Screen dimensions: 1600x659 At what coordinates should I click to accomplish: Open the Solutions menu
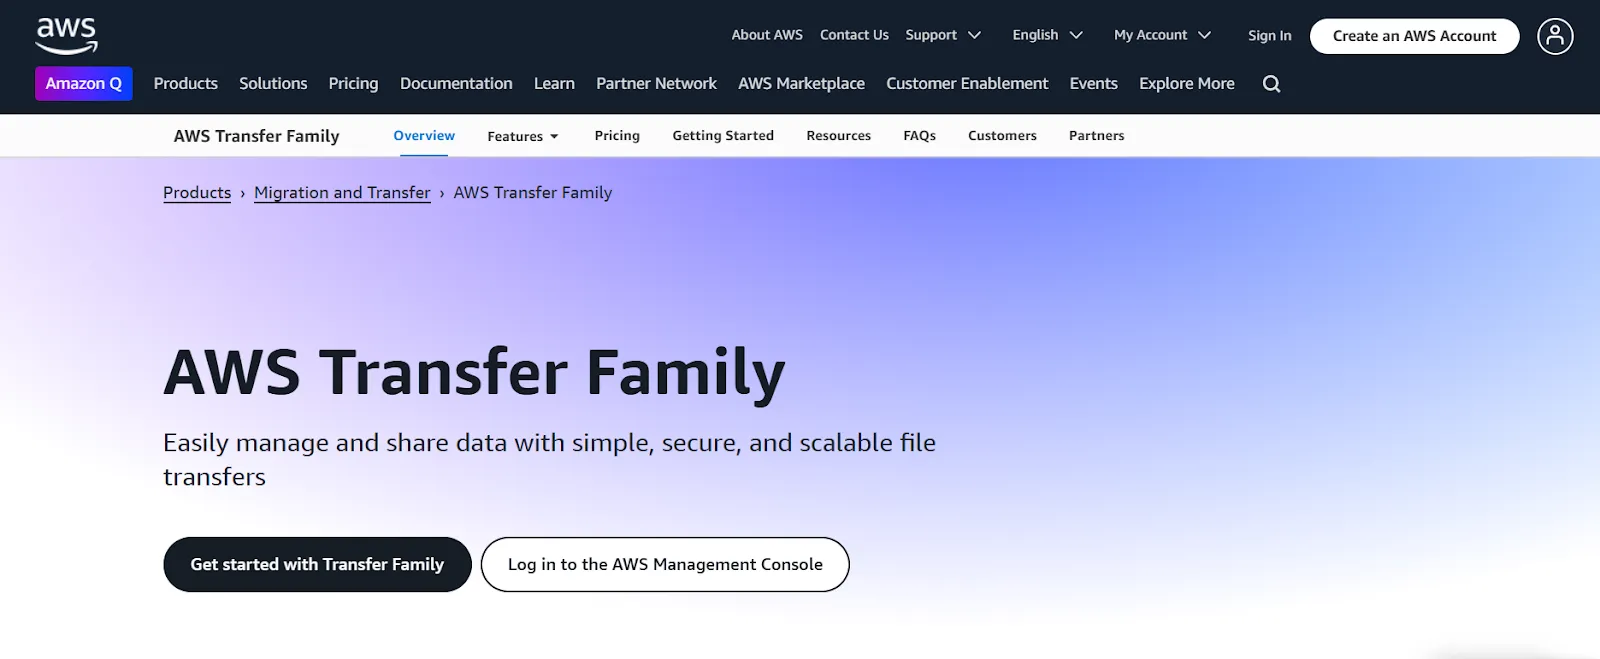point(273,84)
